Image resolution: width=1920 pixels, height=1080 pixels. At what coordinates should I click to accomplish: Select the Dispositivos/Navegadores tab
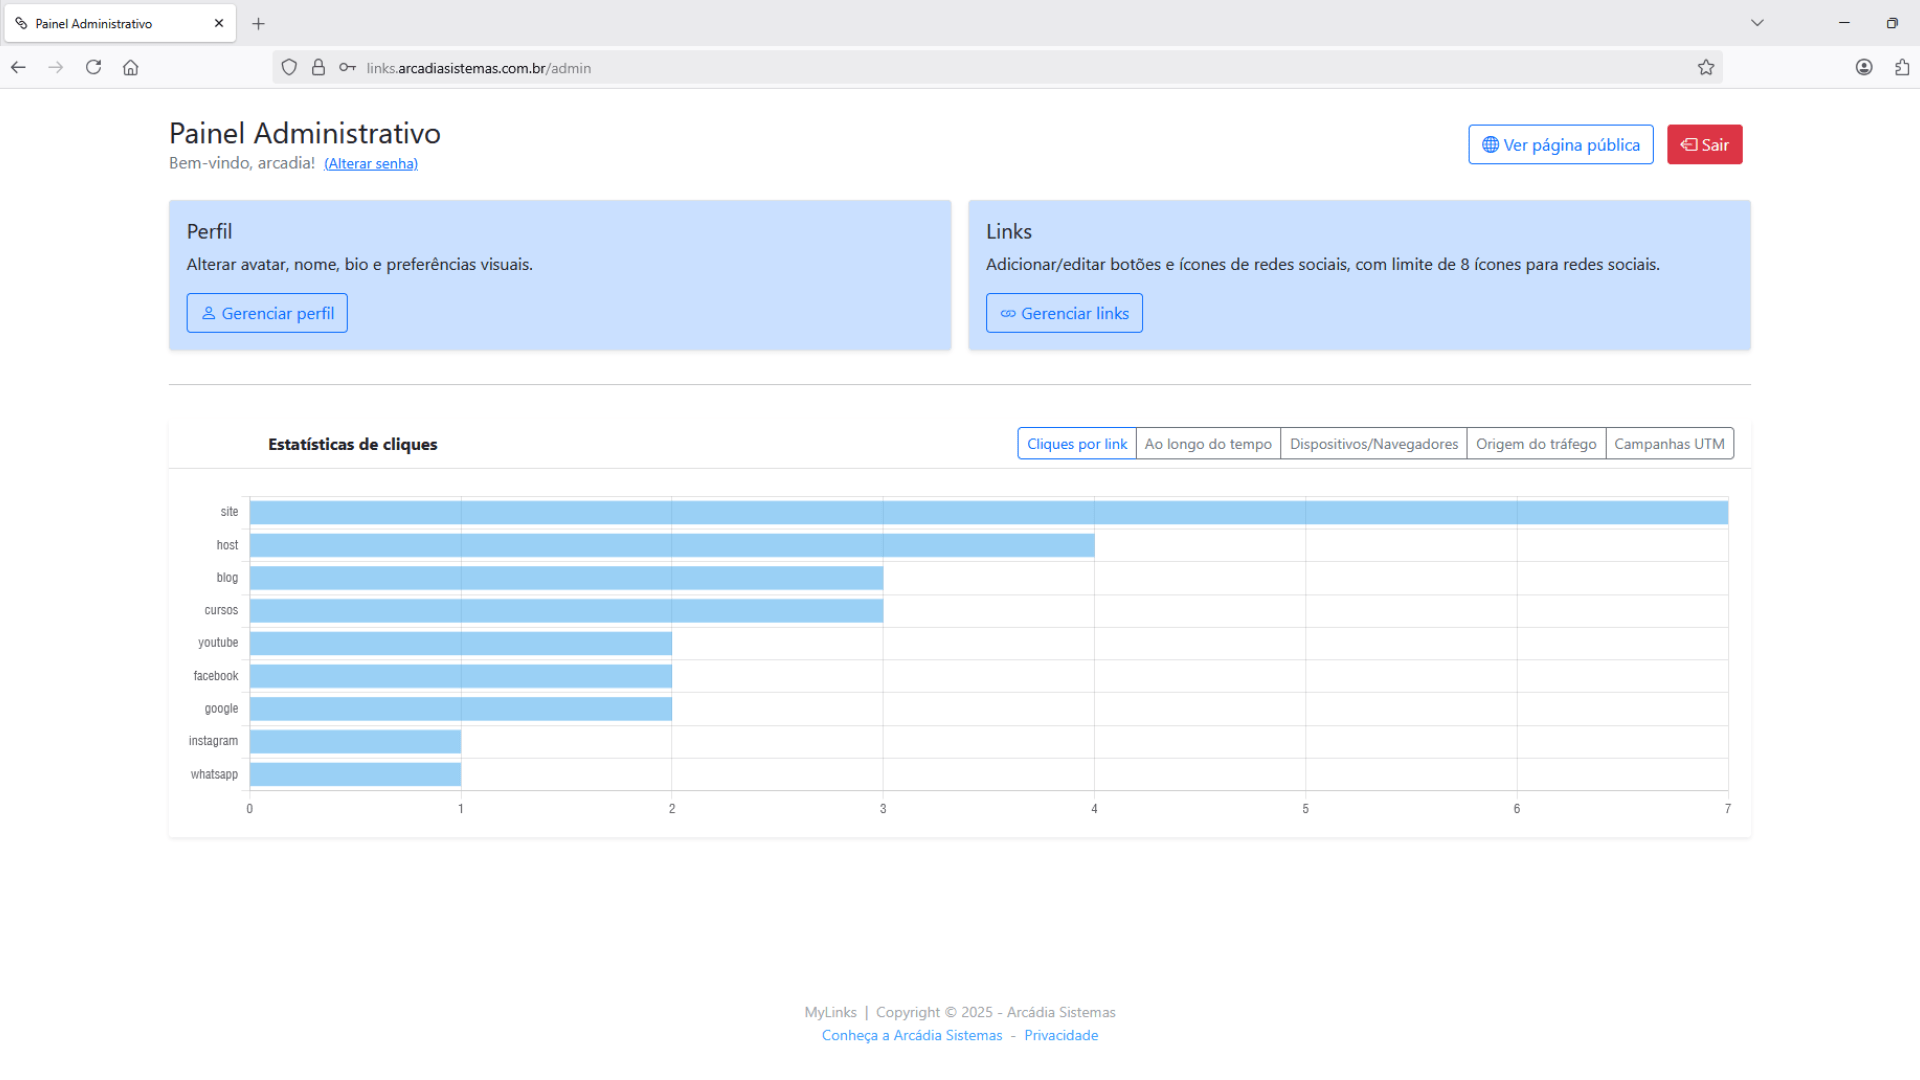point(1373,444)
